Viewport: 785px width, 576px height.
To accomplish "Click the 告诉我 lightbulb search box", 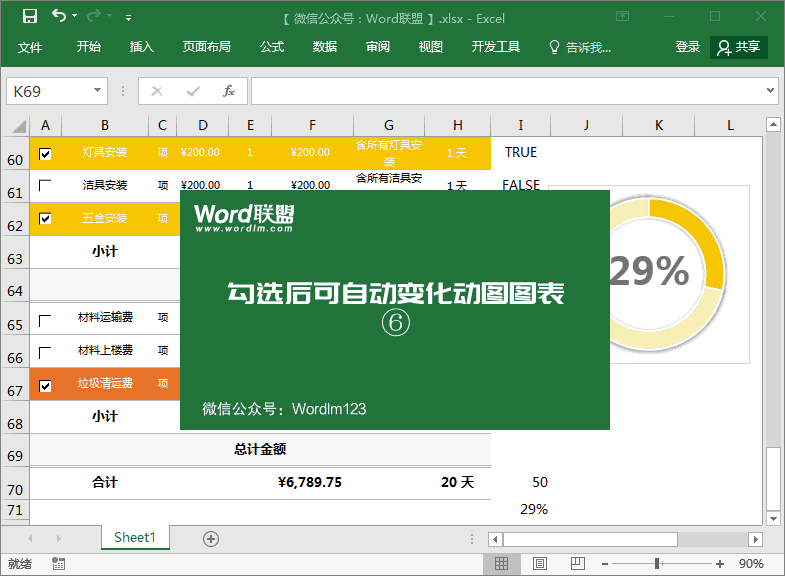I will (580, 48).
